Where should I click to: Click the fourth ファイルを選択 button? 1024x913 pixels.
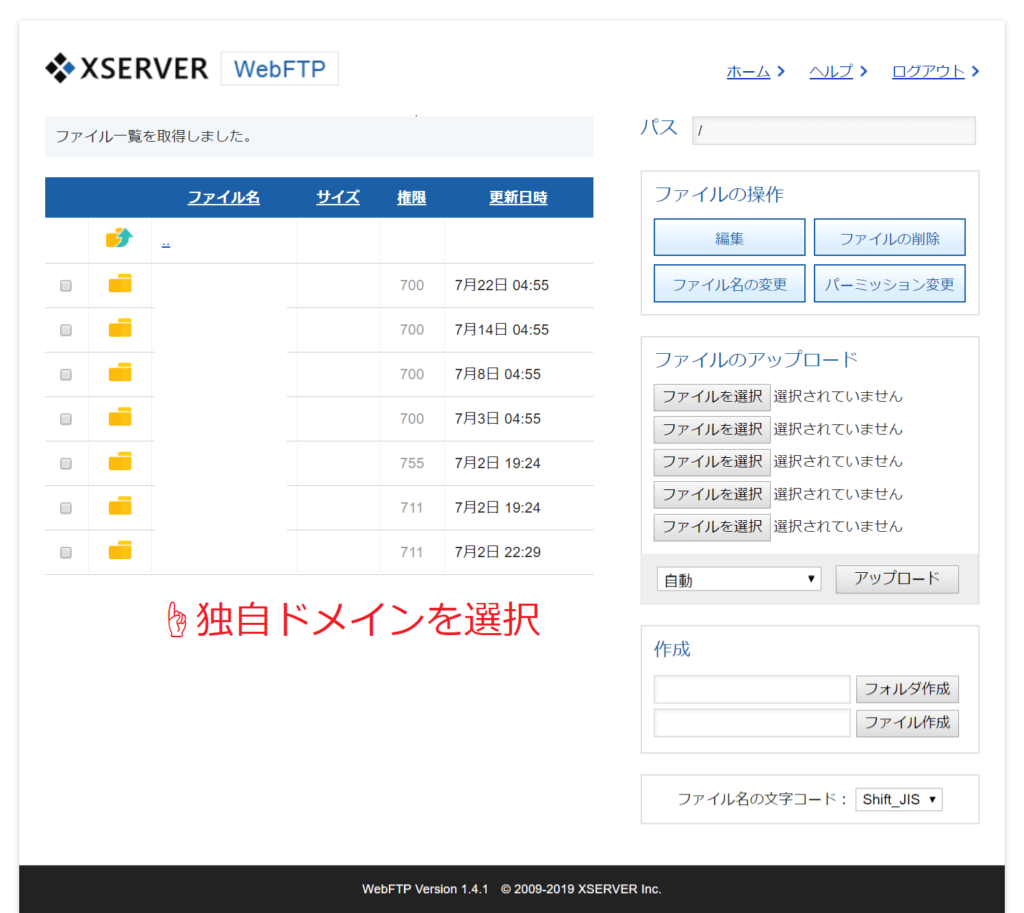[x=712, y=494]
